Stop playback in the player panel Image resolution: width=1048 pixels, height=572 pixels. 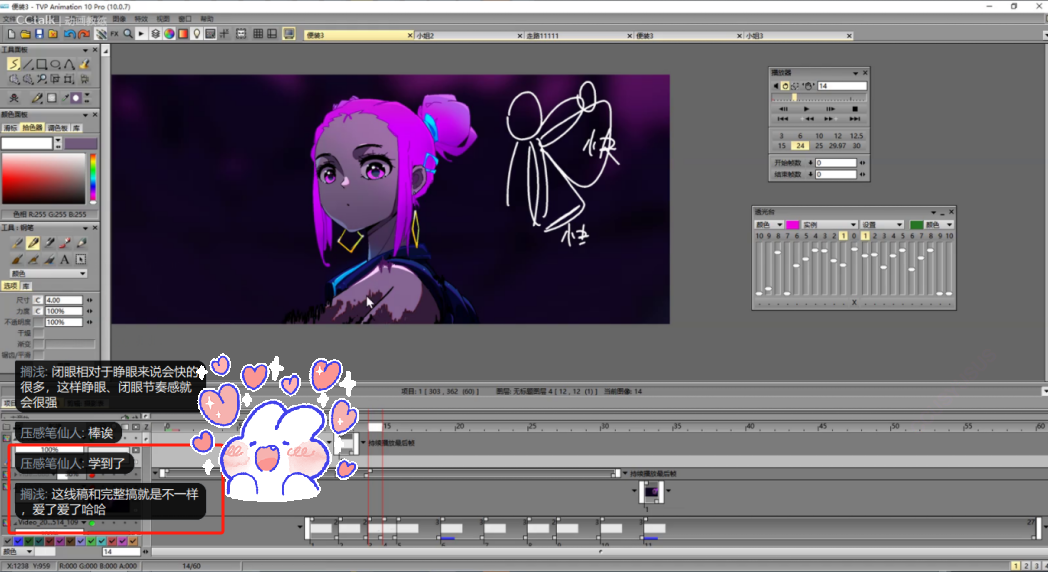point(855,109)
